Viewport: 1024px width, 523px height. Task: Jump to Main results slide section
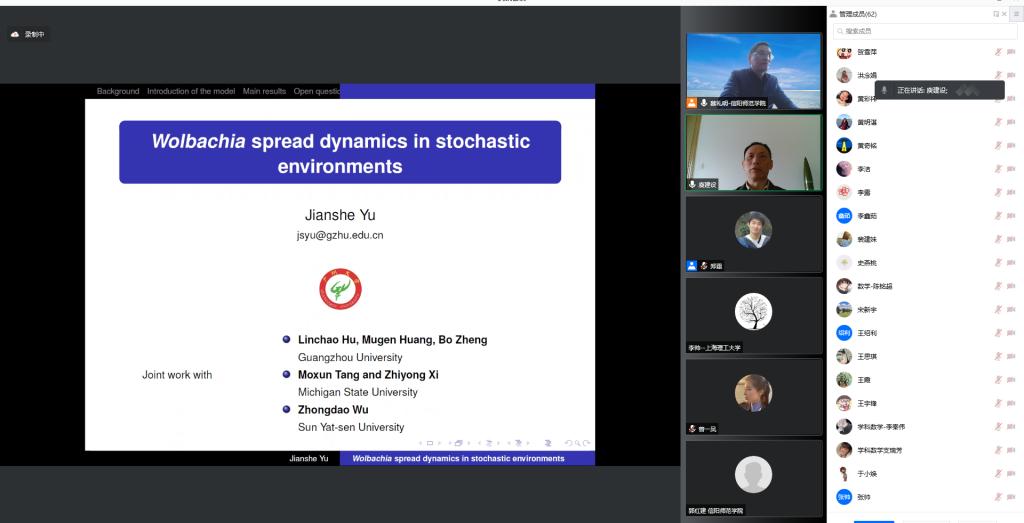[x=264, y=91]
